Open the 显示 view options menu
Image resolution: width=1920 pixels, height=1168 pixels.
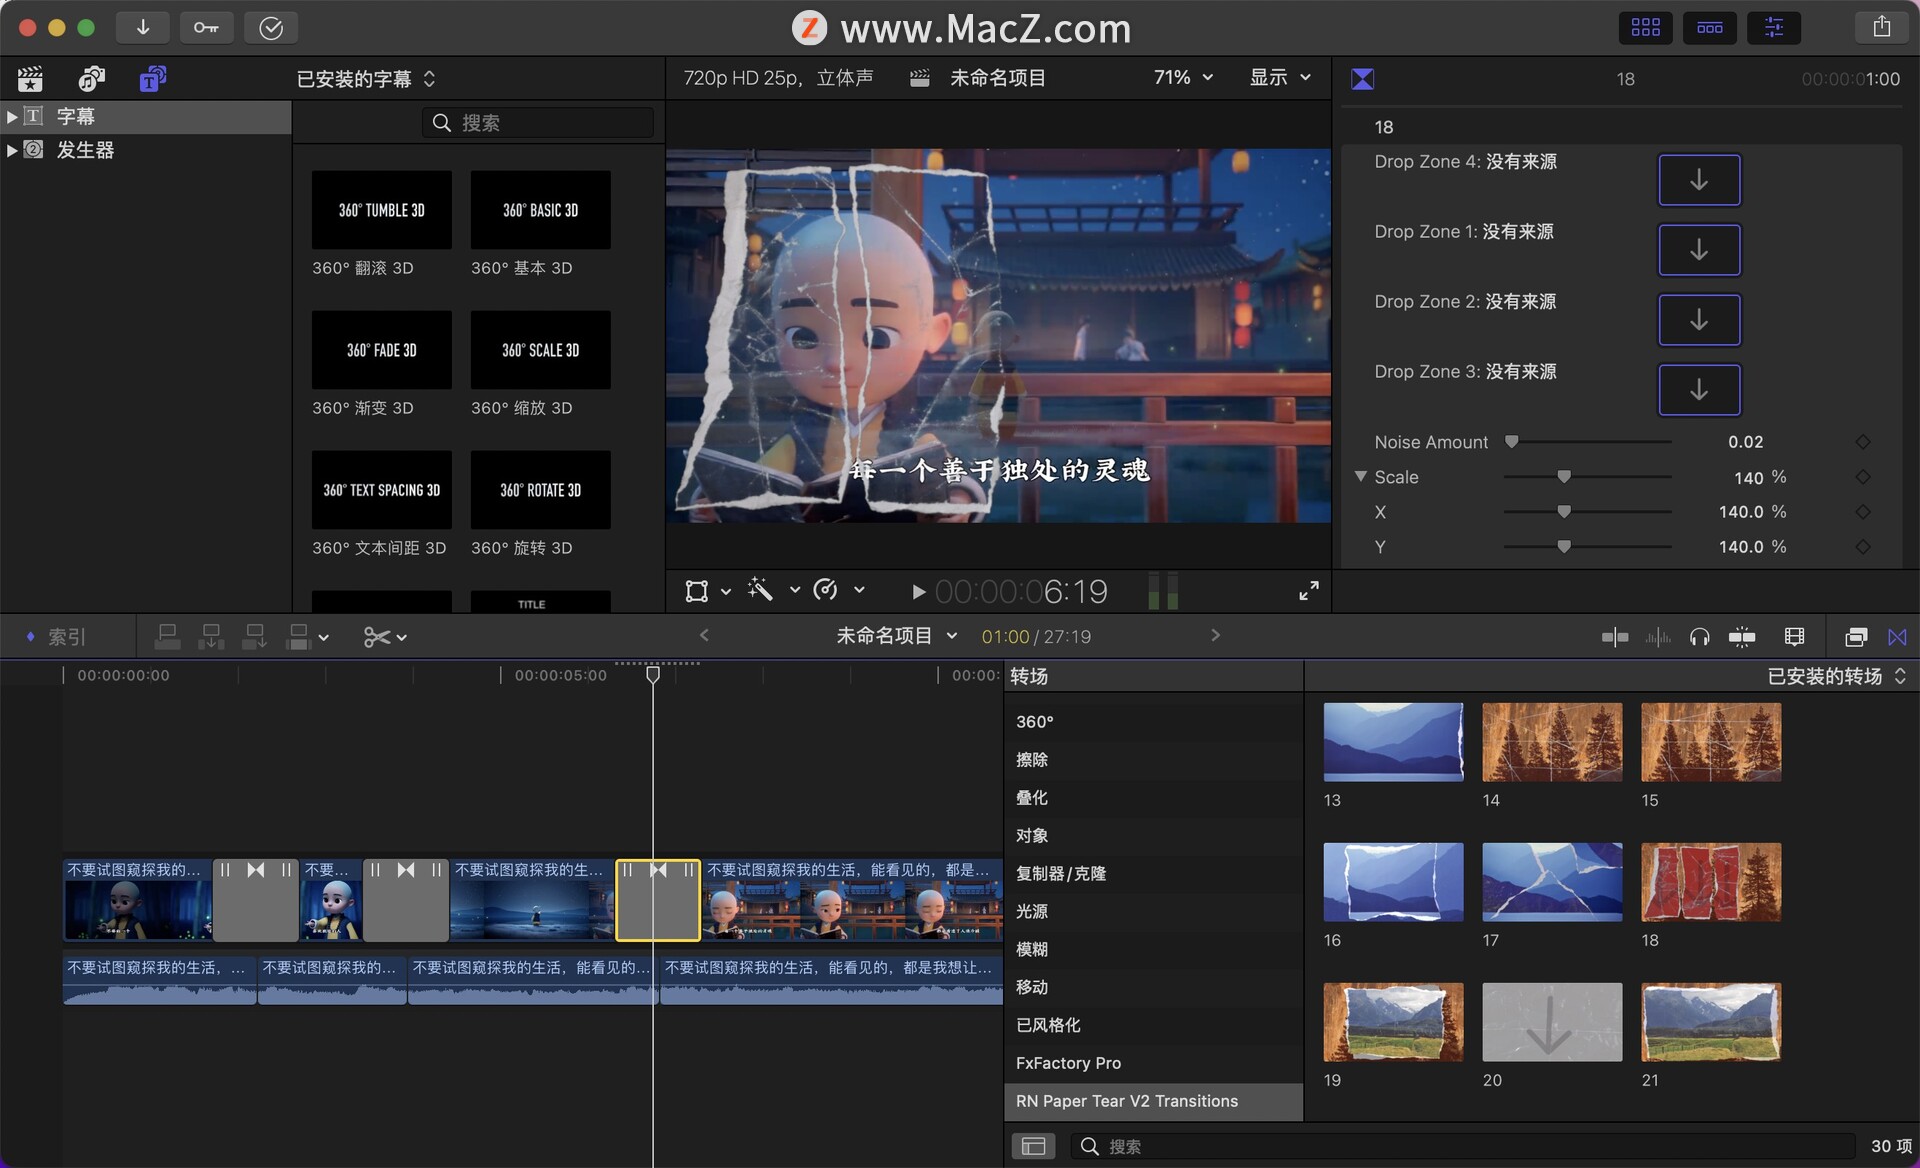(1279, 77)
